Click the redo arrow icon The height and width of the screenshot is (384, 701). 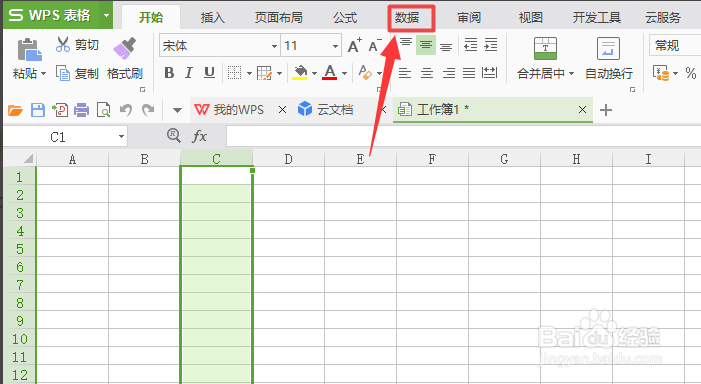[148, 110]
